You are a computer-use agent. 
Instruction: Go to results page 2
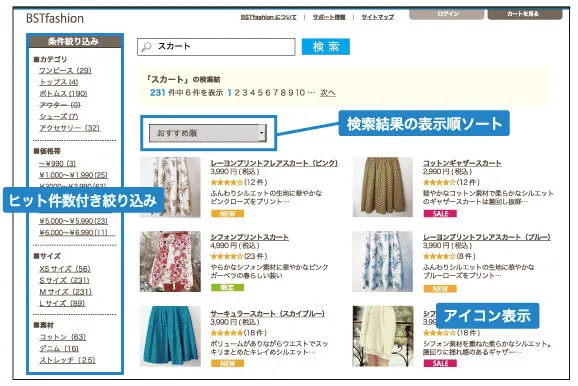pos(237,93)
